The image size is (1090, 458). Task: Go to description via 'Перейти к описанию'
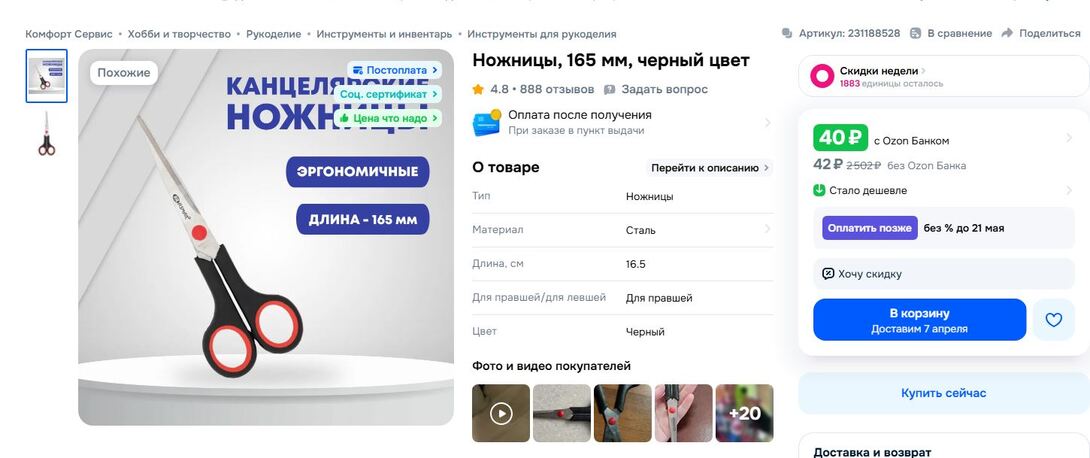710,167
